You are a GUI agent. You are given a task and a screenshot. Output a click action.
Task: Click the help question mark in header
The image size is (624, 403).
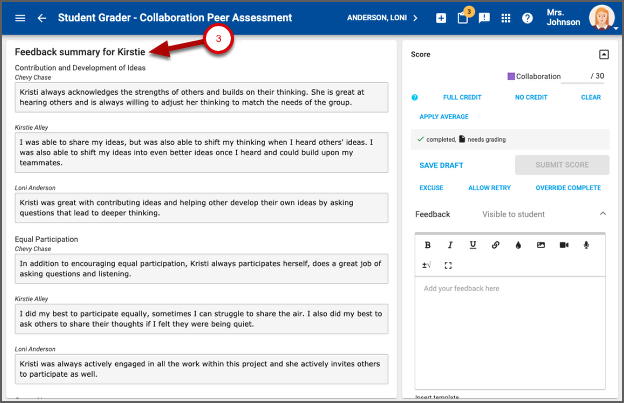pos(527,18)
